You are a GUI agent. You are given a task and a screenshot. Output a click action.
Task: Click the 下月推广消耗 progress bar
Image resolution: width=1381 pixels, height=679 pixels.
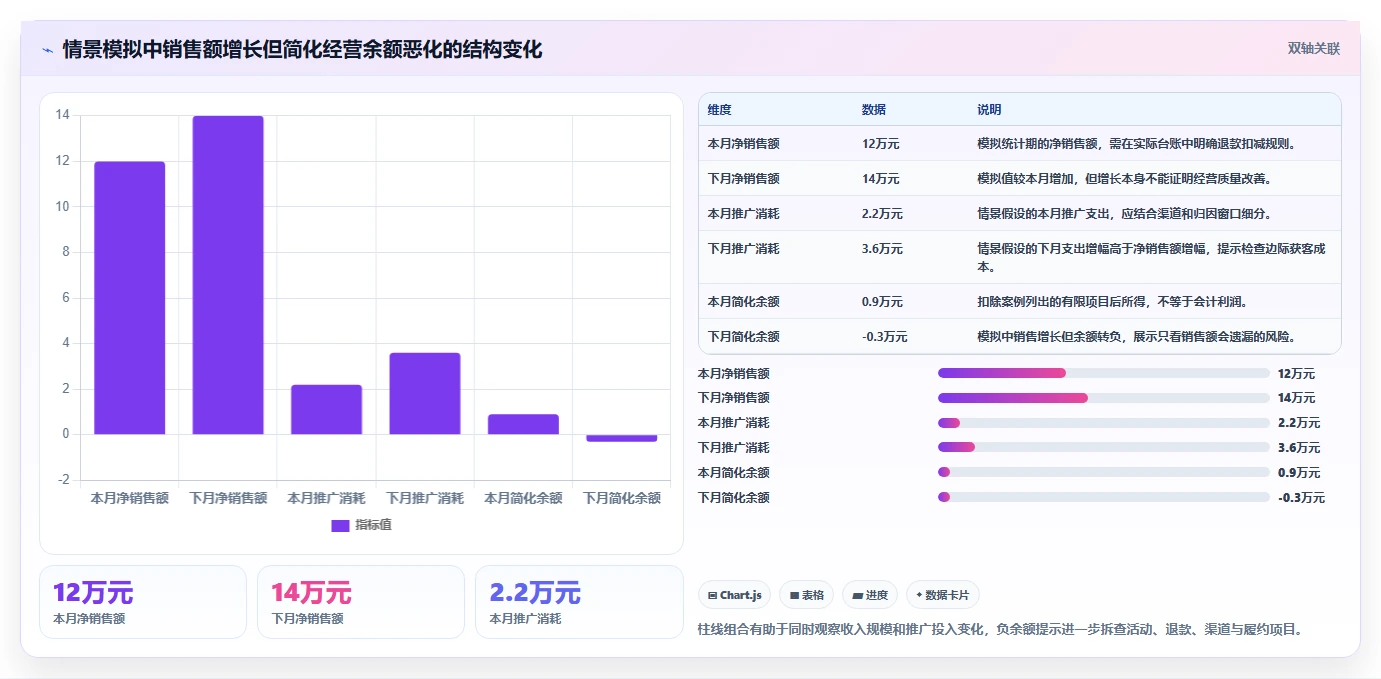click(1104, 447)
